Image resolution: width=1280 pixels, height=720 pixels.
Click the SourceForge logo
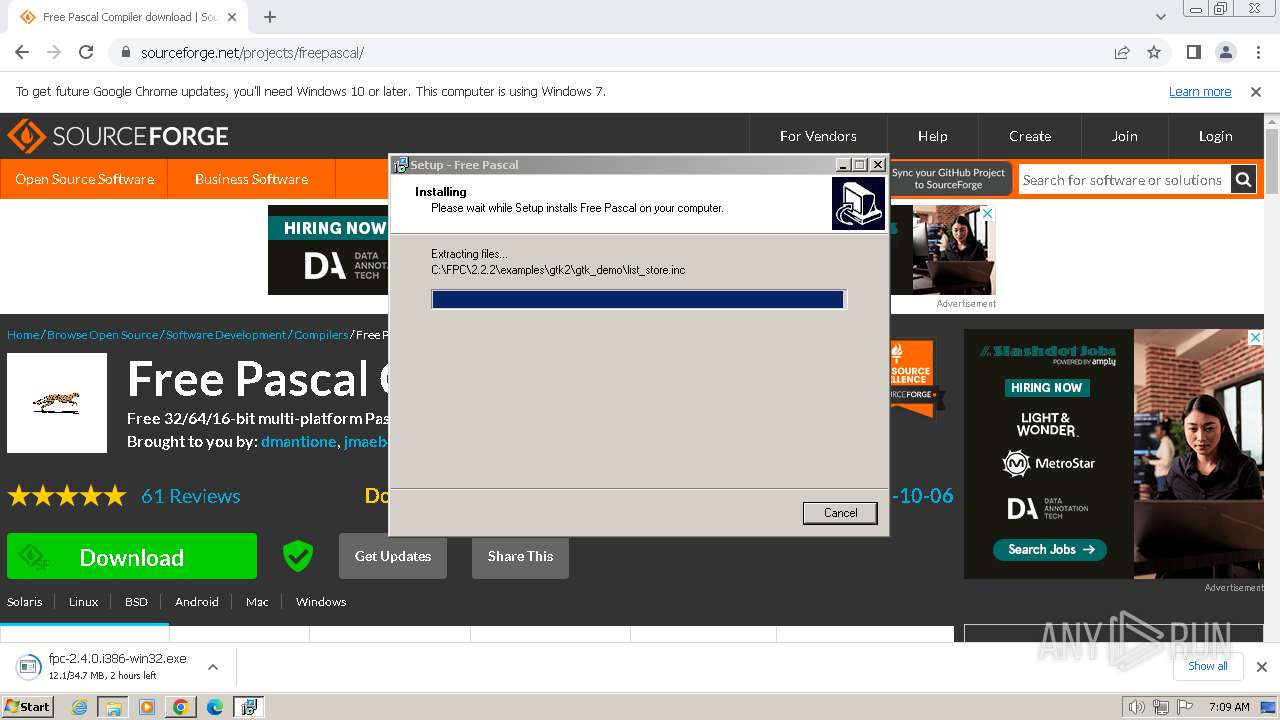pos(118,136)
